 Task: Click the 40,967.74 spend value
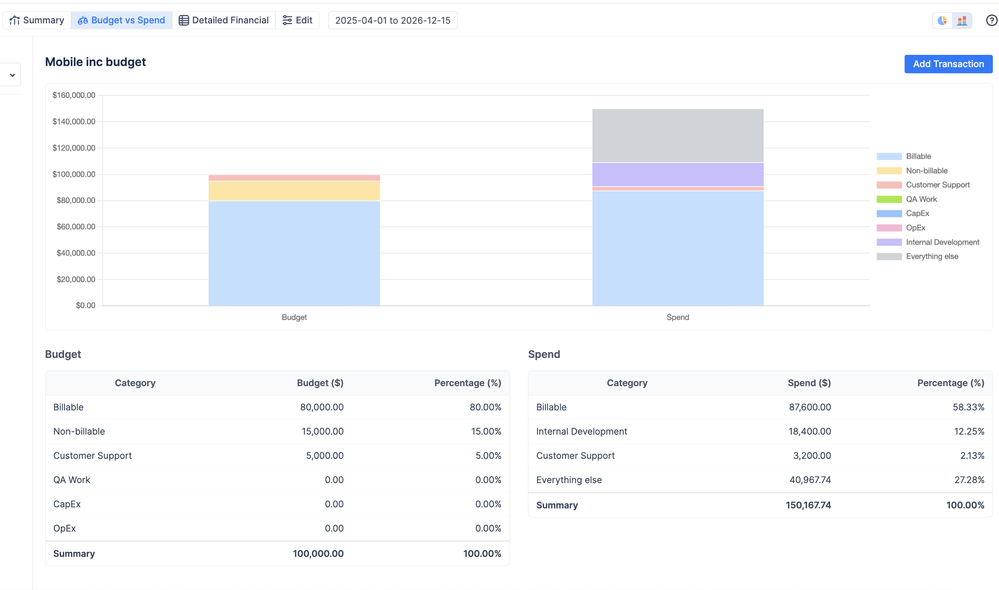810,480
